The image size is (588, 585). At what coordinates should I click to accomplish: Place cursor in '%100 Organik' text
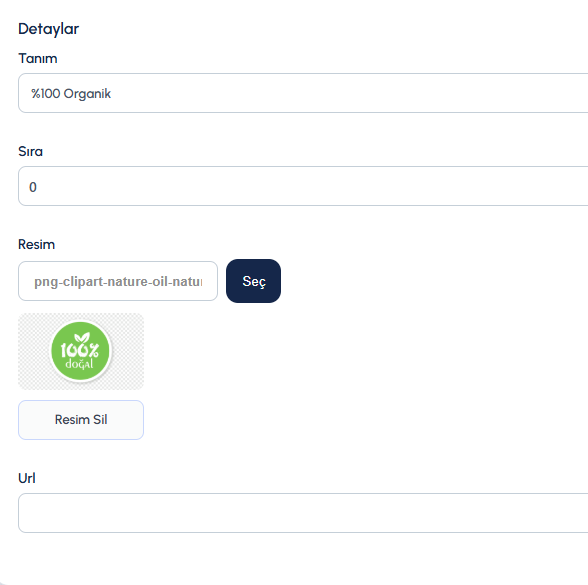pos(71,93)
